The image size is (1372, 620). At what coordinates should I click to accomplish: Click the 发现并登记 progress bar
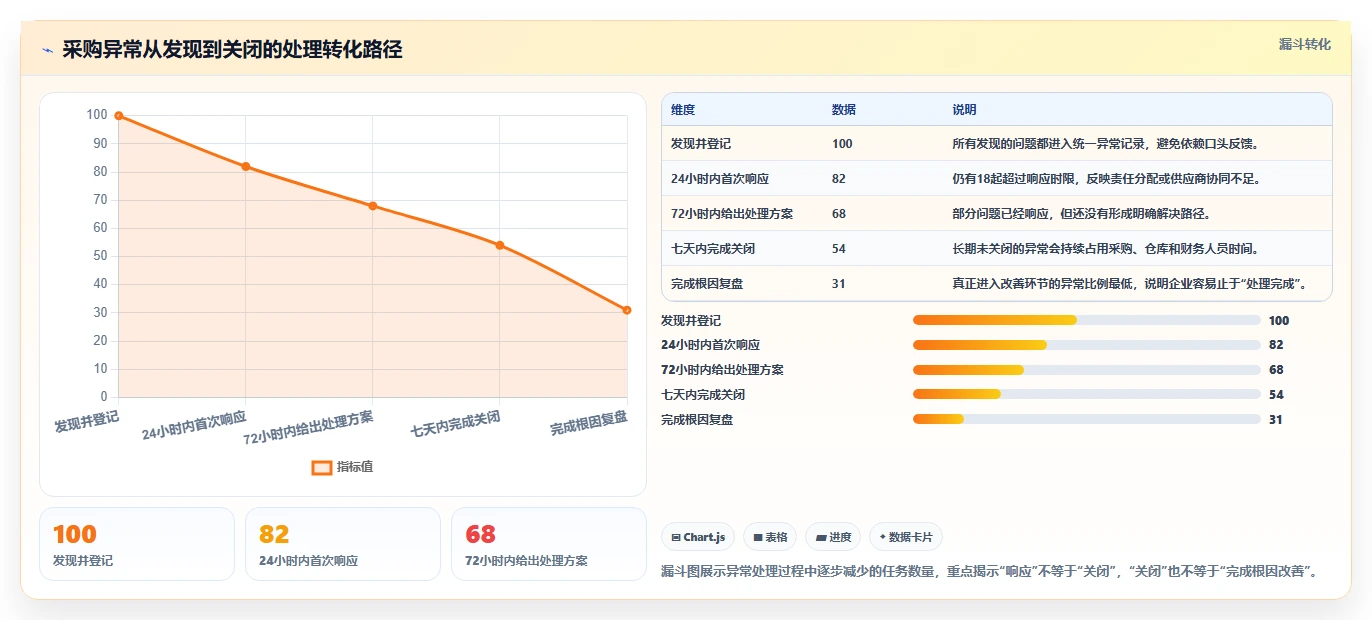click(x=1087, y=320)
